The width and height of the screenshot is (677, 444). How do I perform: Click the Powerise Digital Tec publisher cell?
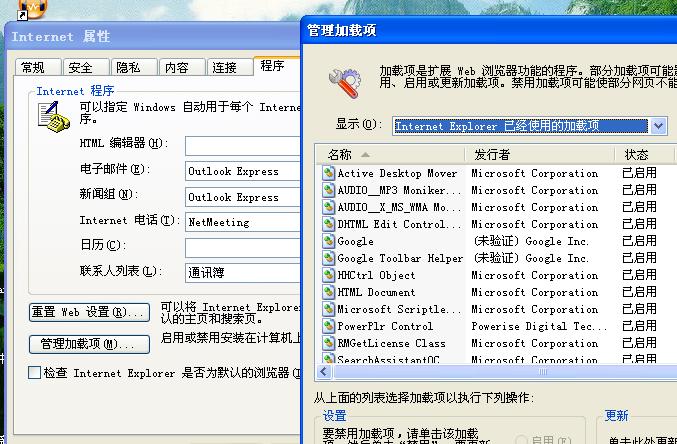[x=539, y=326]
